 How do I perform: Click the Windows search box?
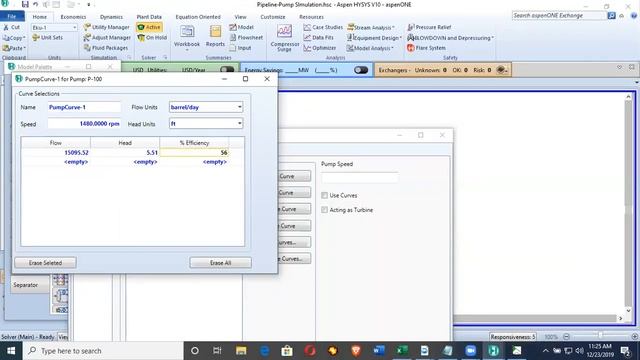pyautogui.click(x=103, y=351)
